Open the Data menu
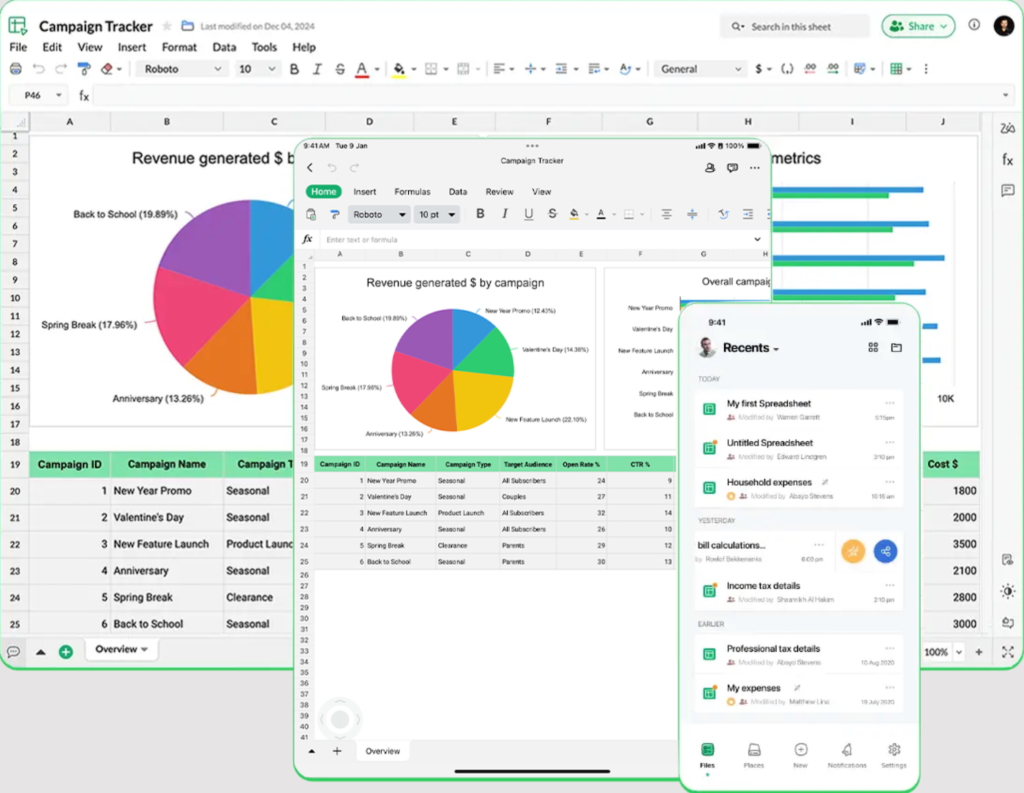Image resolution: width=1024 pixels, height=793 pixels. coord(224,47)
